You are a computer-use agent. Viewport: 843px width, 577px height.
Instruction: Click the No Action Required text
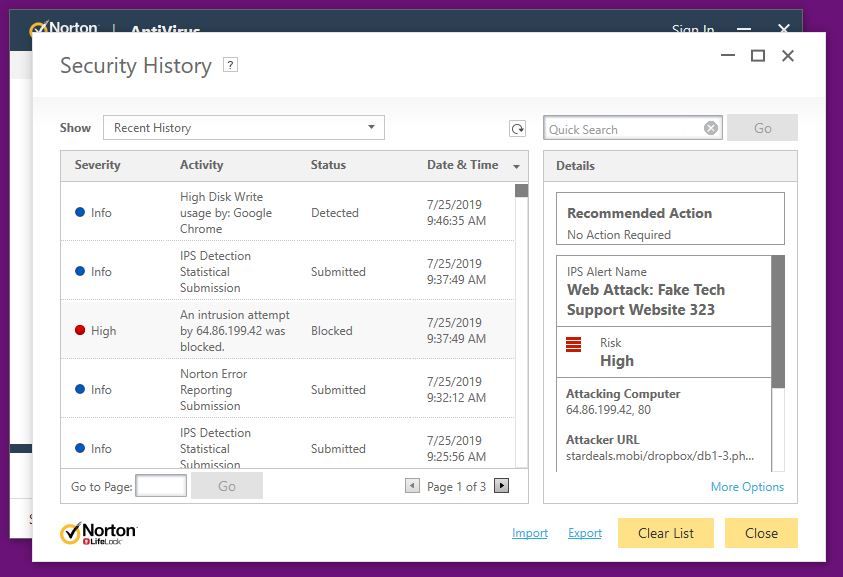(x=619, y=235)
